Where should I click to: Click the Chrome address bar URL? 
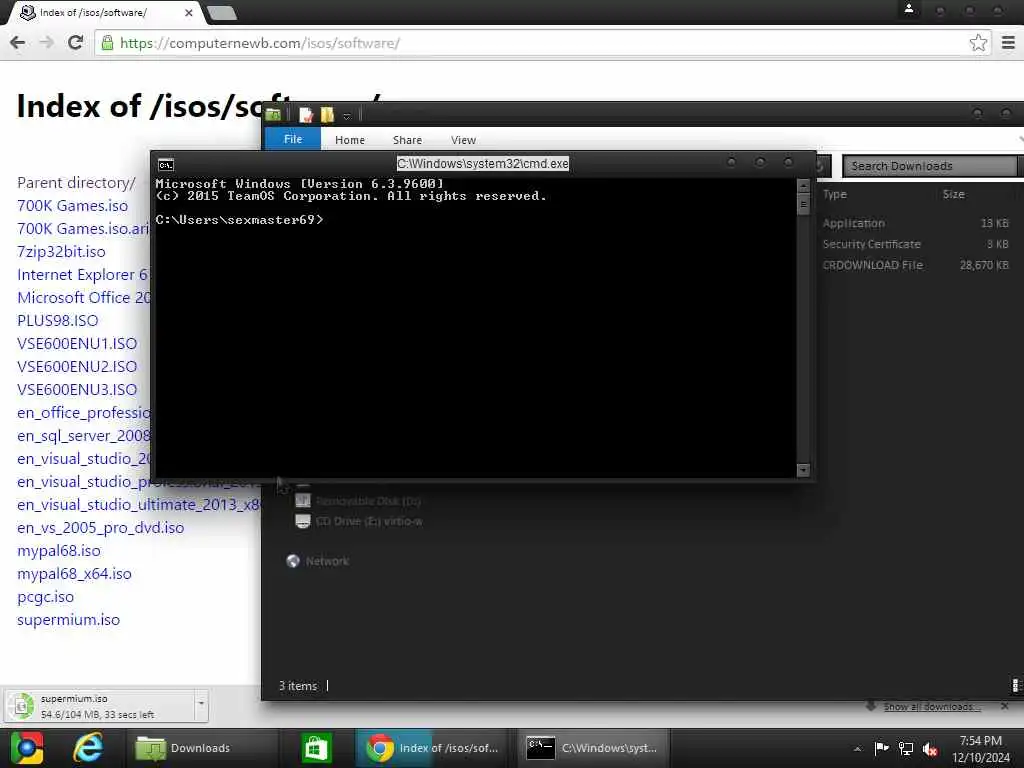[x=260, y=43]
